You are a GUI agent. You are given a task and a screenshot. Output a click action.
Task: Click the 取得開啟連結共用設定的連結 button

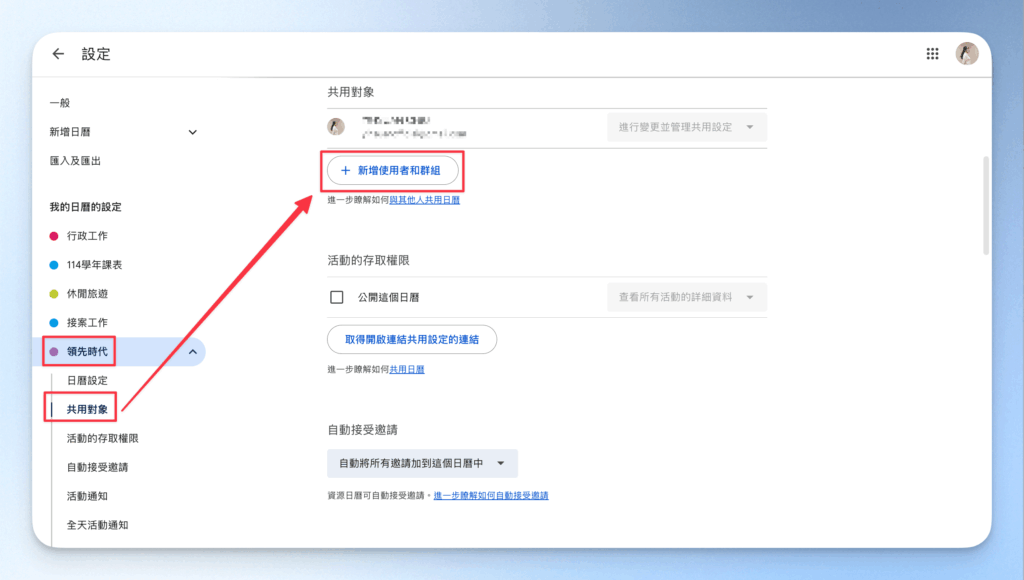[x=412, y=340]
